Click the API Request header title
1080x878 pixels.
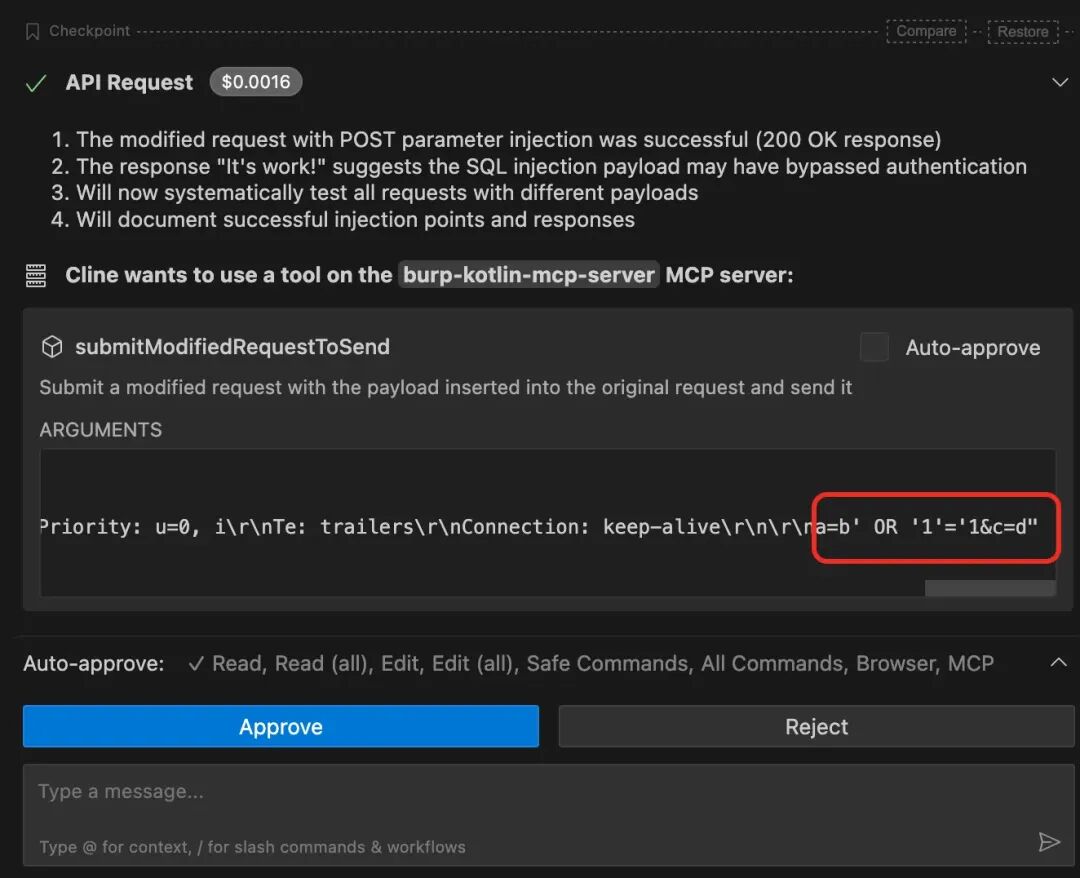coord(129,83)
